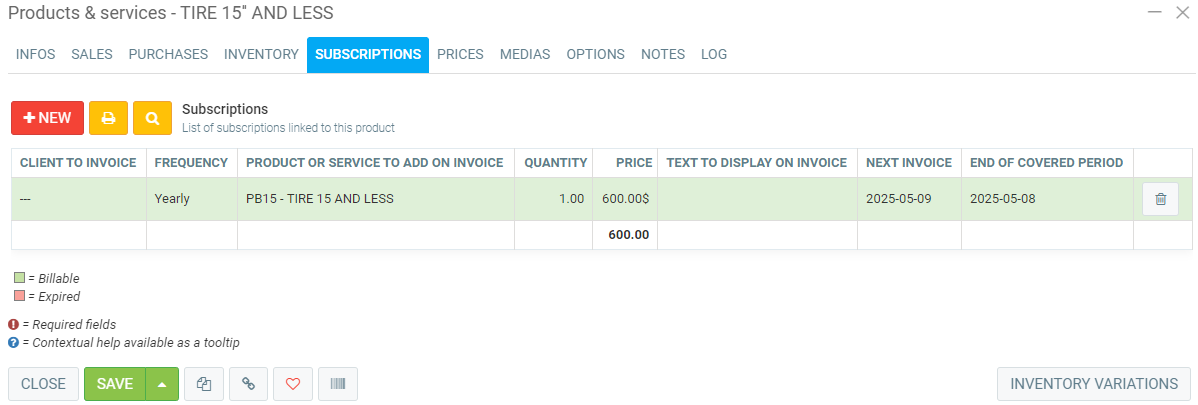
Task: Sort by the Next Invoice column header
Action: [x=908, y=163]
